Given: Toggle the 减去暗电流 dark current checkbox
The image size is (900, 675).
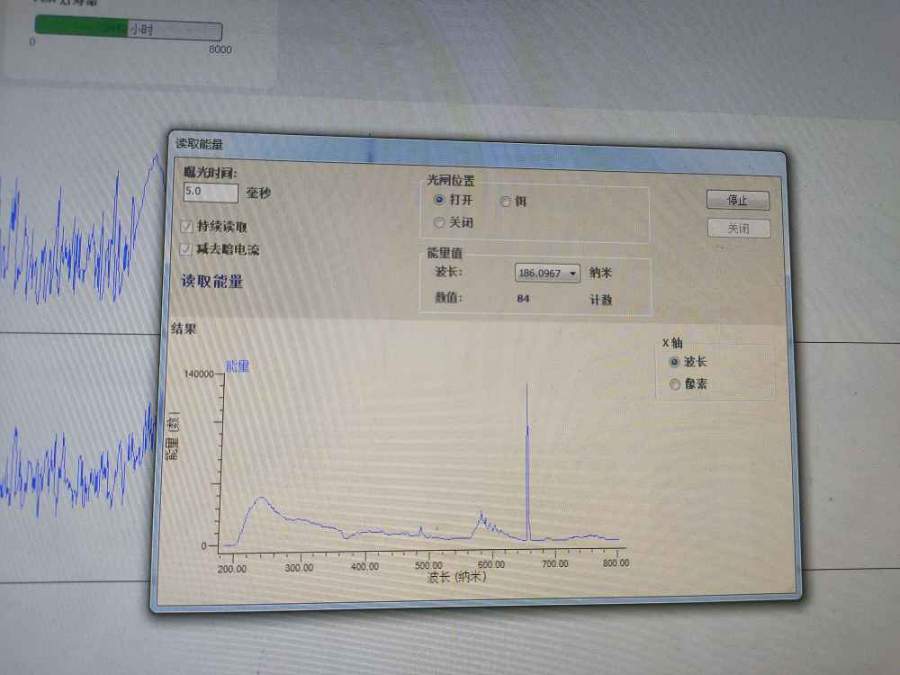Looking at the screenshot, I should (x=185, y=249).
